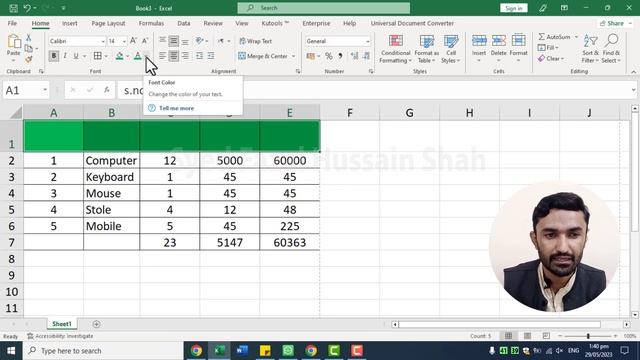The image size is (640, 360).
Task: Adjust the zoom slider in status bar
Action: coord(588,336)
